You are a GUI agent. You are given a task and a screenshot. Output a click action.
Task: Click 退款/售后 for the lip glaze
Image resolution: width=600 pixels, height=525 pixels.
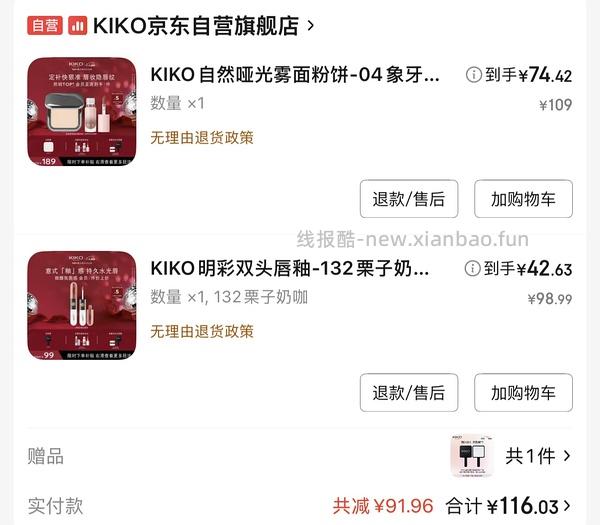tap(409, 393)
